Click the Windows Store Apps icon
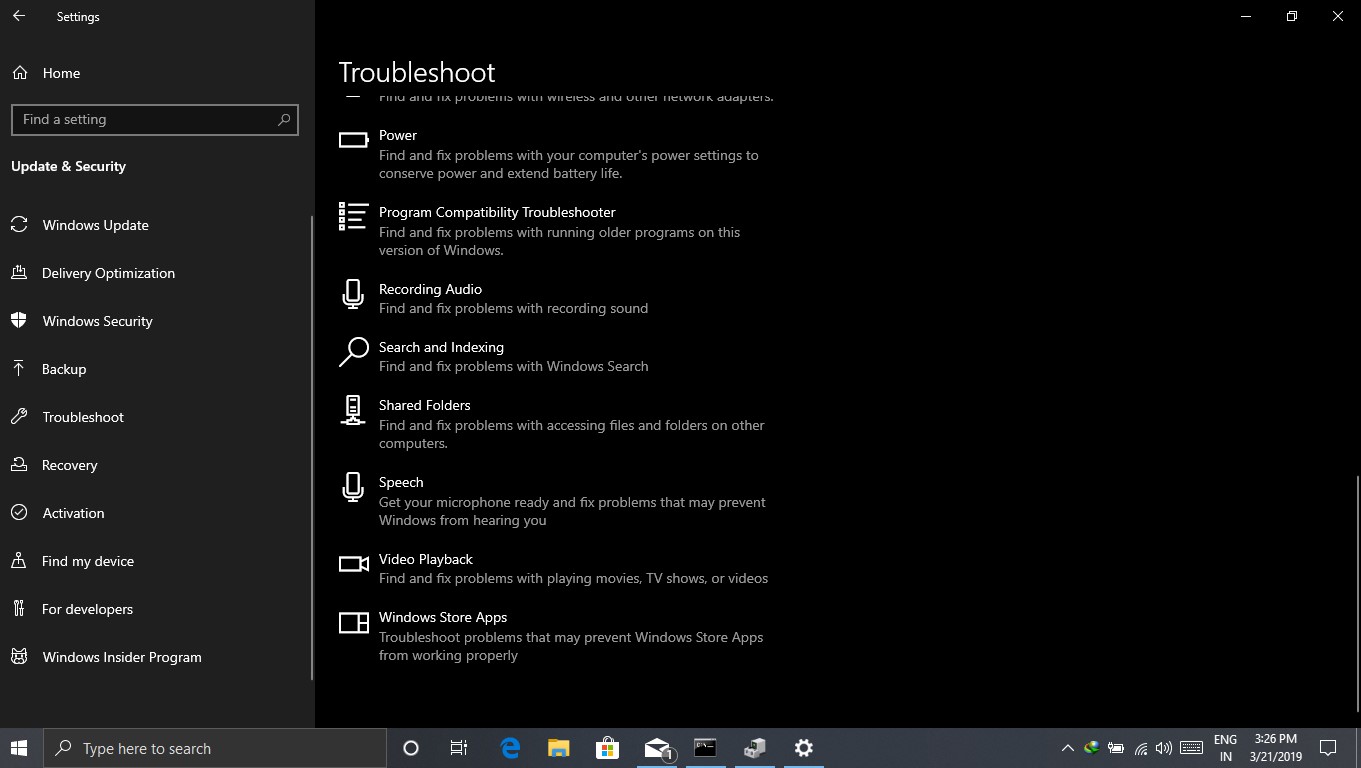The height and width of the screenshot is (768, 1361). (354, 623)
